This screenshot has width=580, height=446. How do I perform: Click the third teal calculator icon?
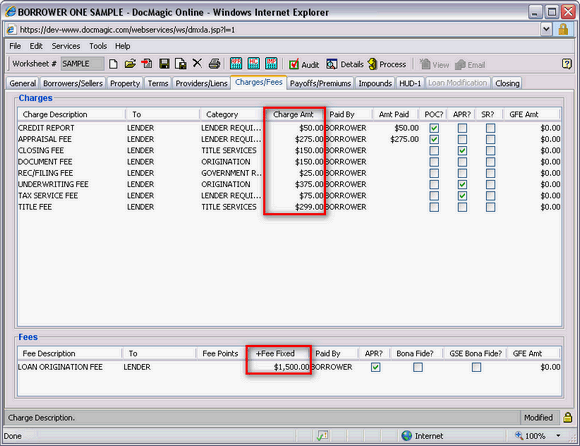coord(272,64)
